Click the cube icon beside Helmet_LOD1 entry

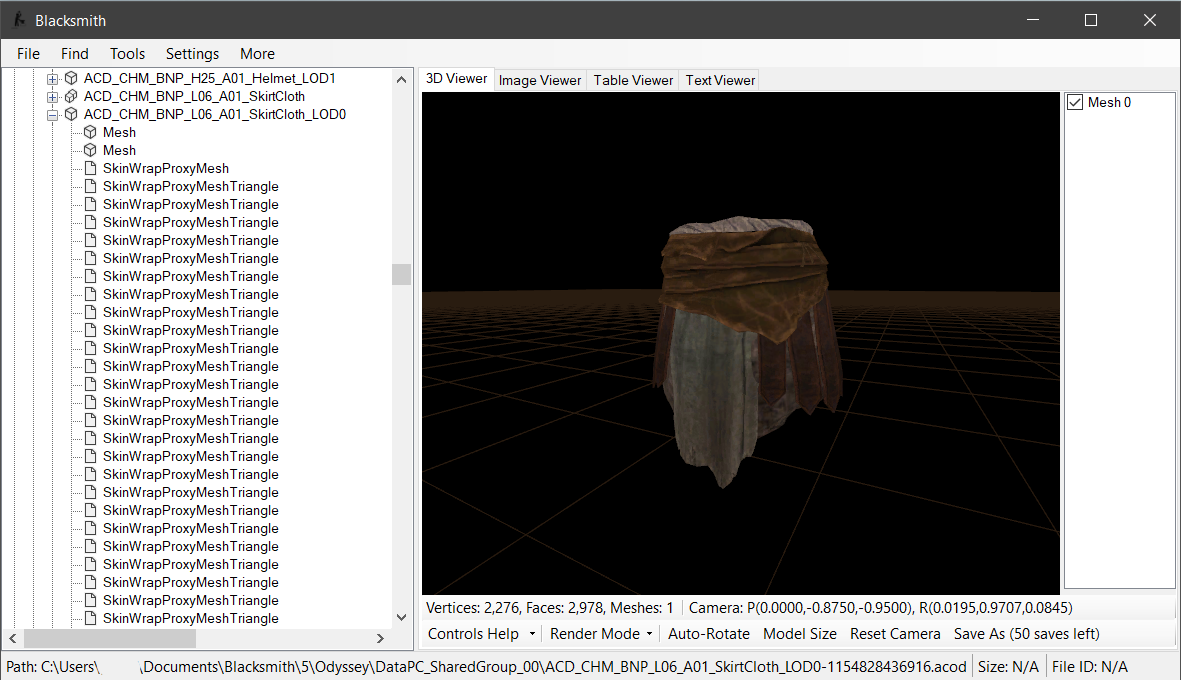[x=71, y=78]
